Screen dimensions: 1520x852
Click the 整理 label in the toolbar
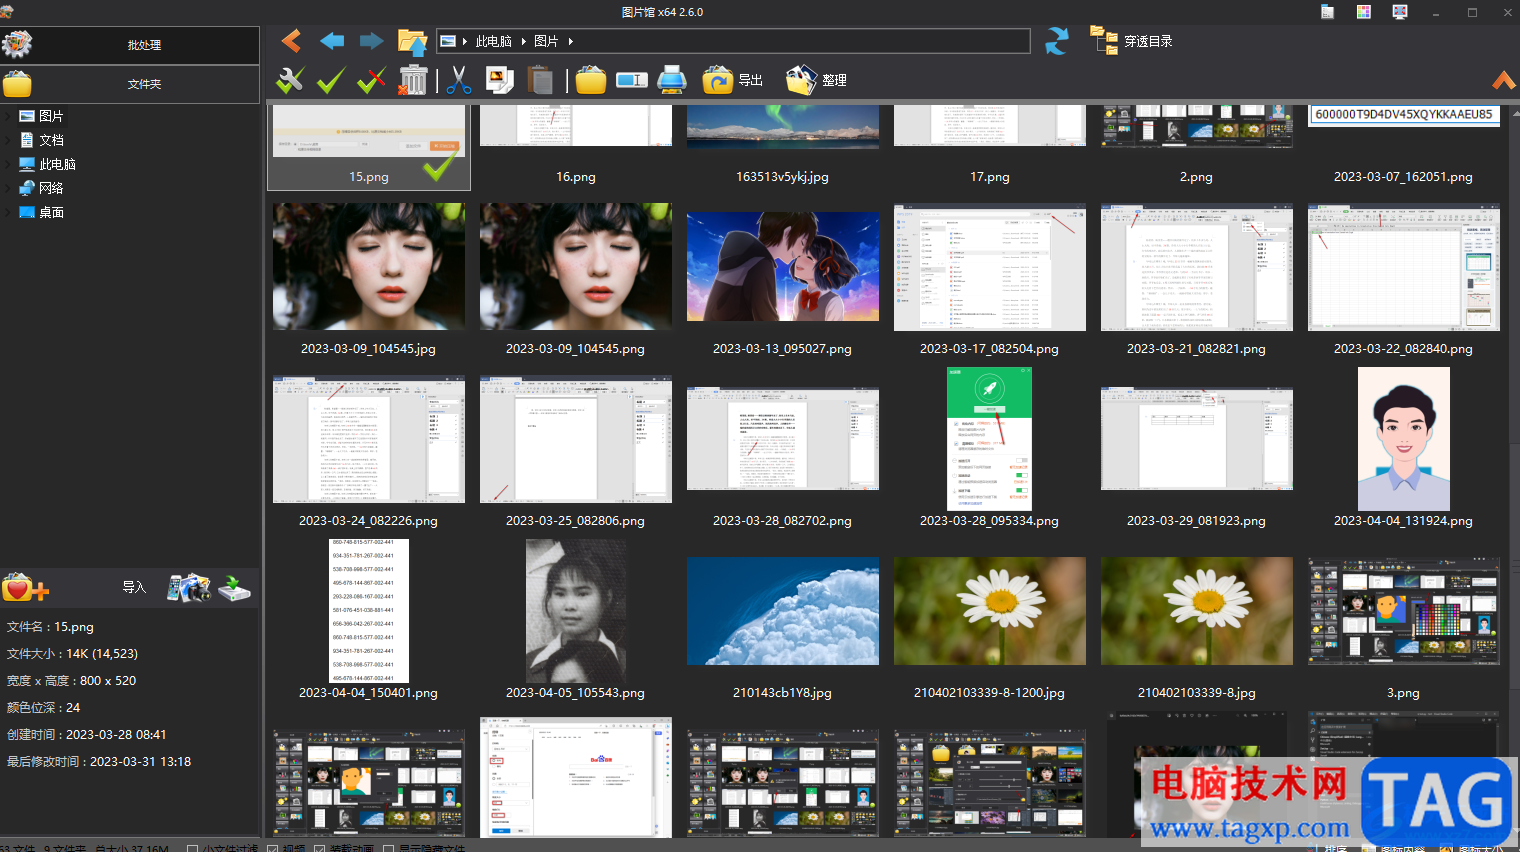(x=834, y=80)
